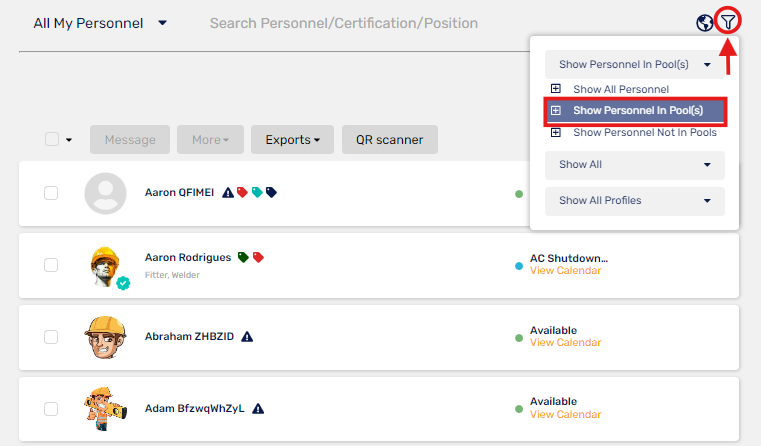Screen dimensions: 761x446
Task: Select Abraham ZHBZID row checkbox
Action: point(51,337)
